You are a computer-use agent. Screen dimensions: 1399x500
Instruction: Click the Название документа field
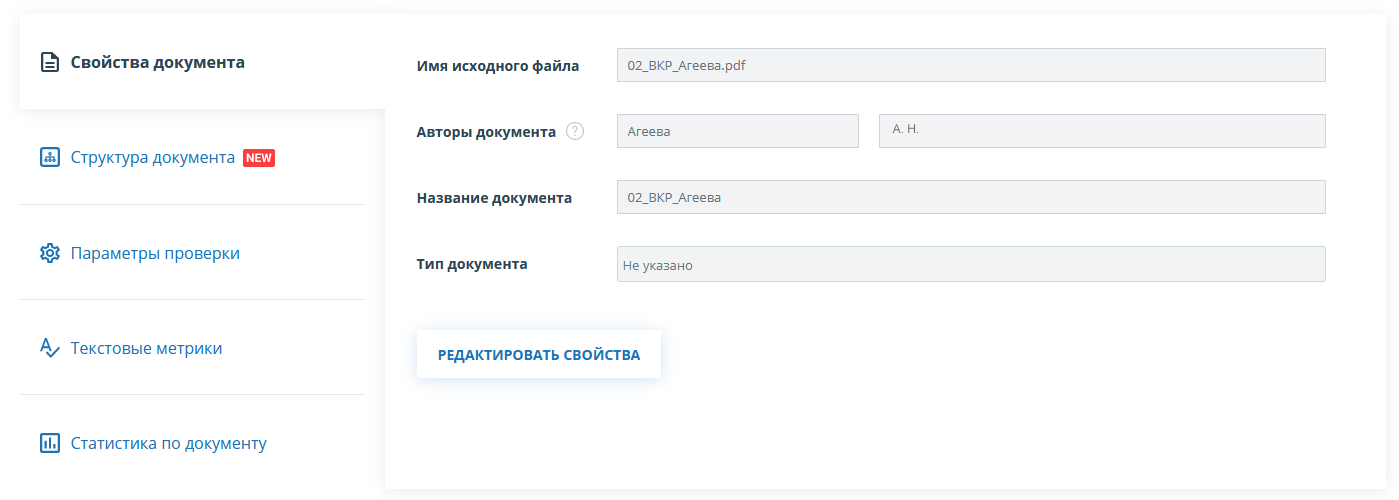coord(970,197)
